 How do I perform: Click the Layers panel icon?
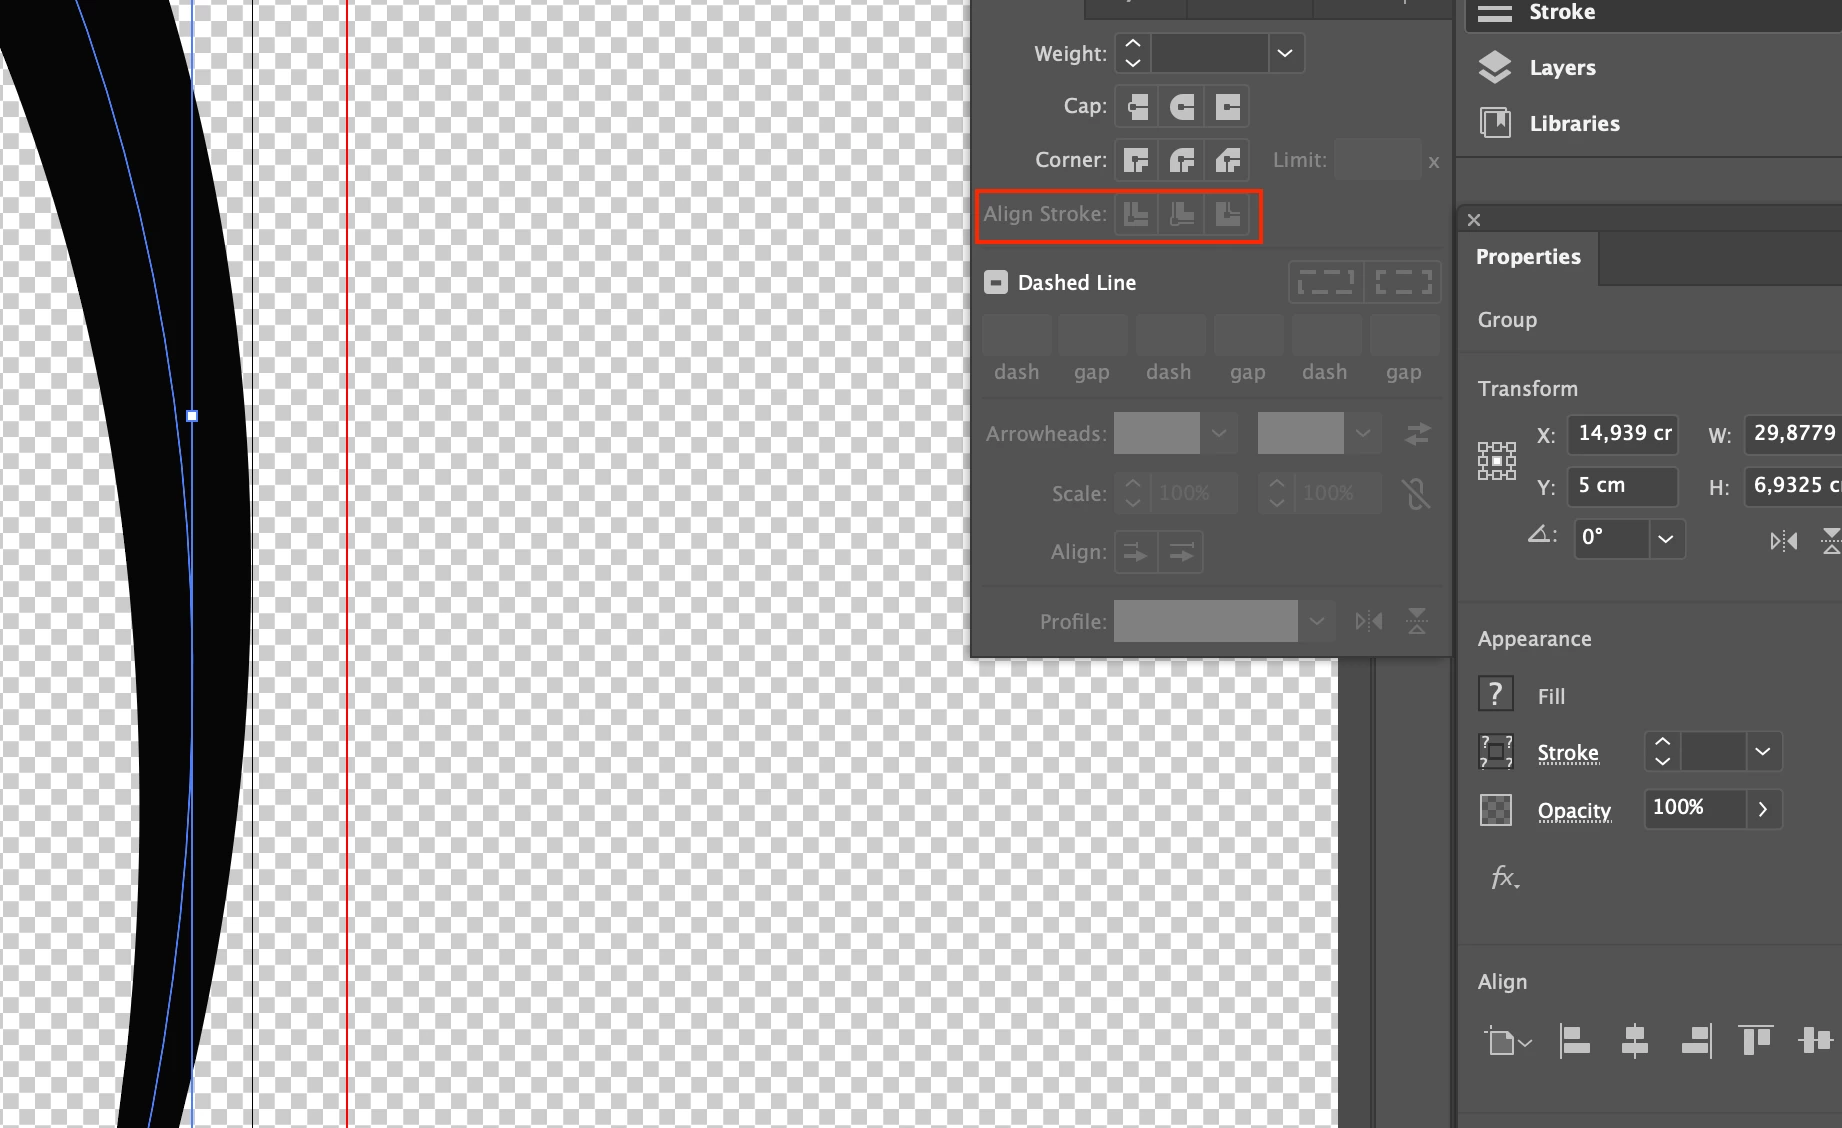coord(1495,68)
